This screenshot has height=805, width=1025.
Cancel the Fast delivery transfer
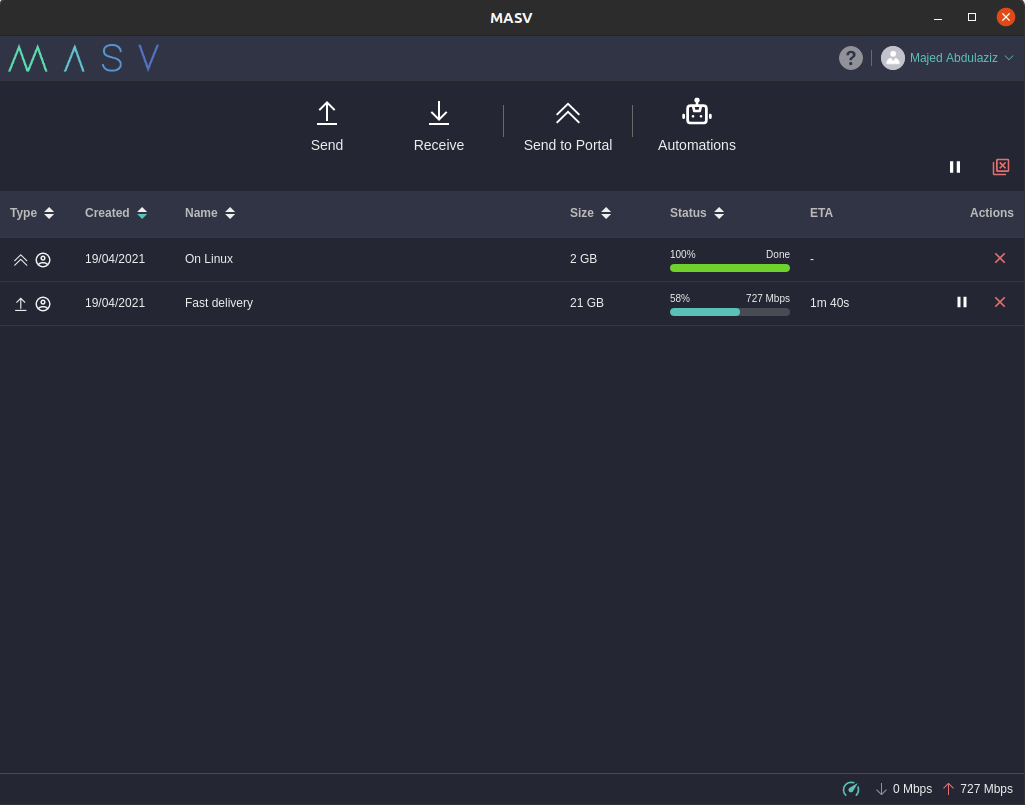[1000, 302]
